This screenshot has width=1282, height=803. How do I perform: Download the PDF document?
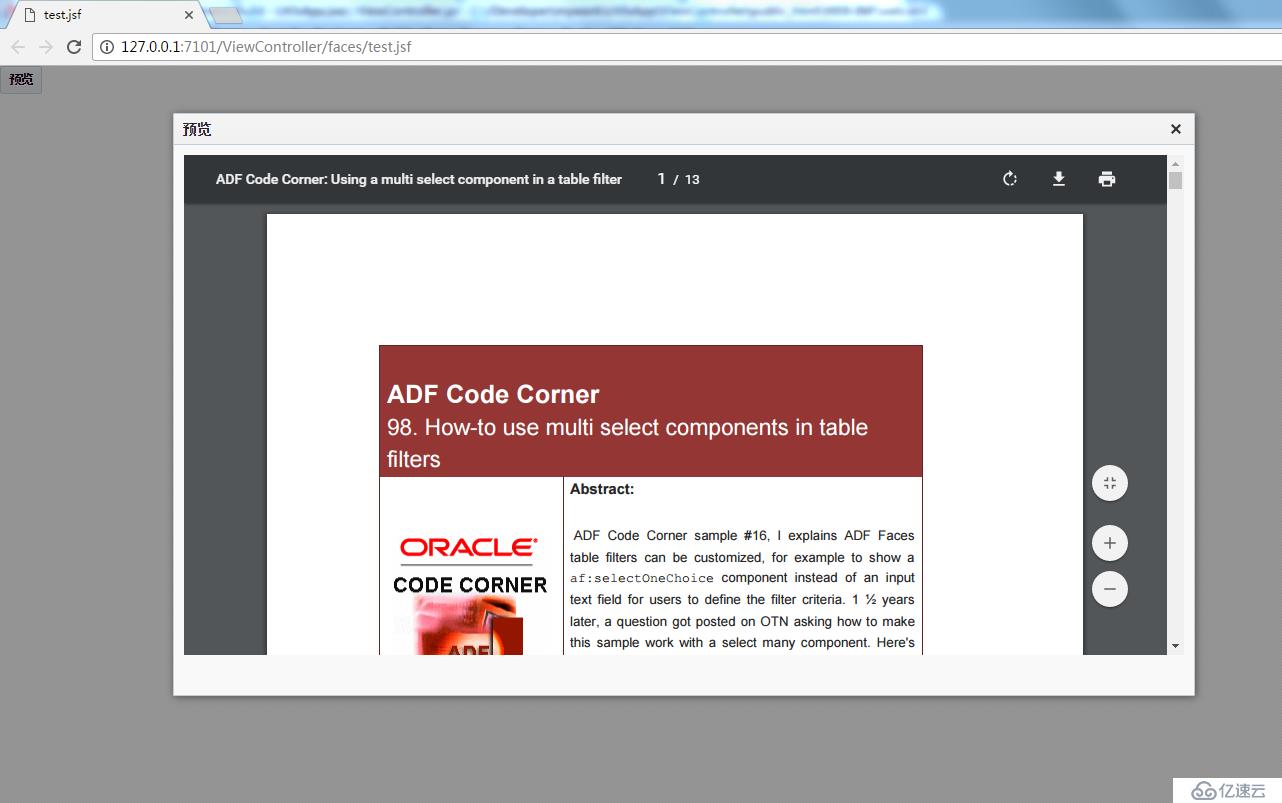1058,179
